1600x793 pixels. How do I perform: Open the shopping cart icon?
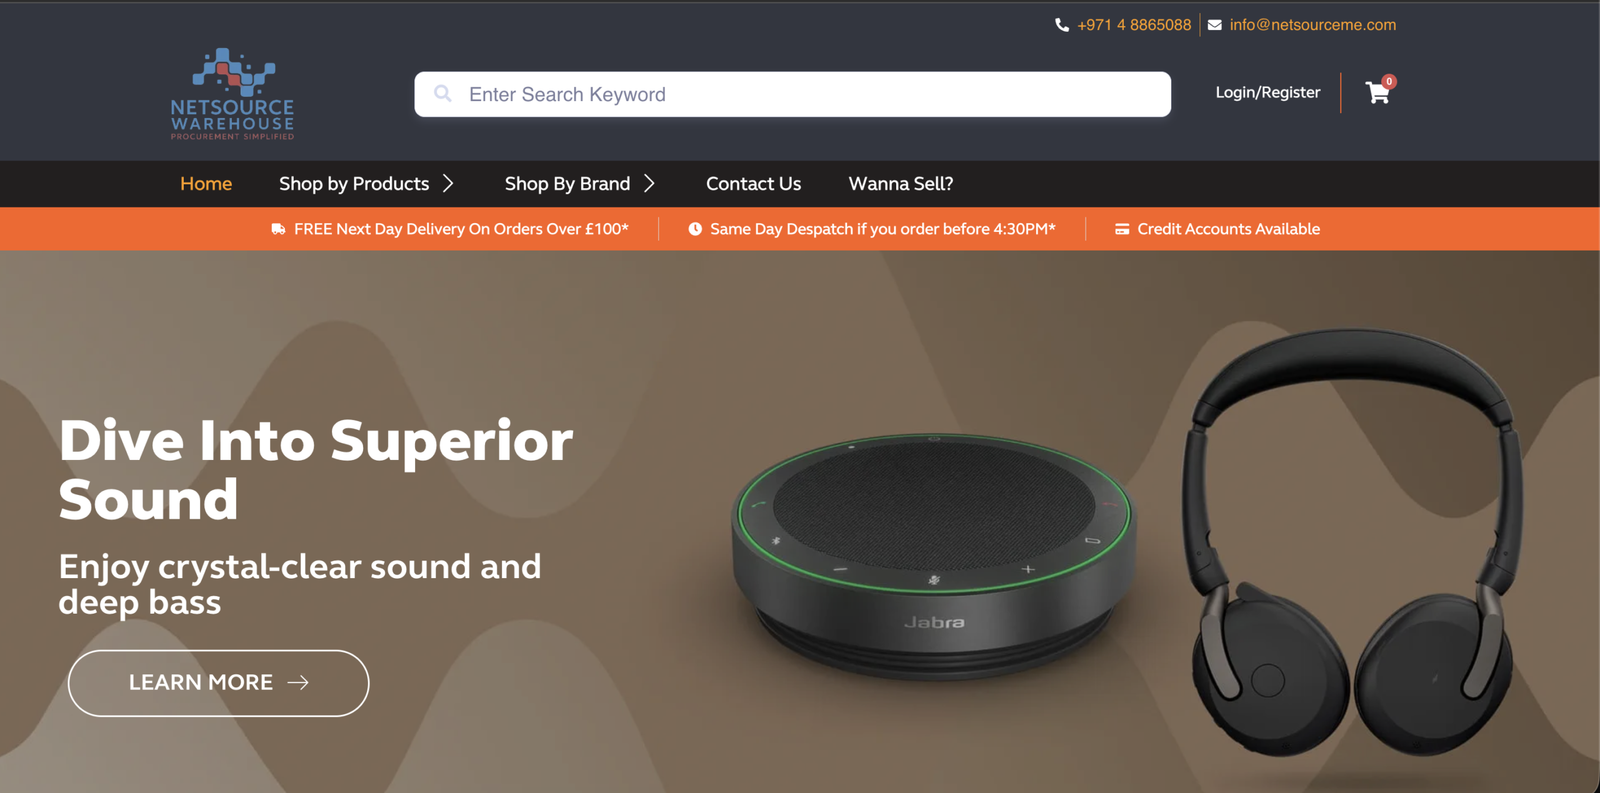click(1378, 93)
